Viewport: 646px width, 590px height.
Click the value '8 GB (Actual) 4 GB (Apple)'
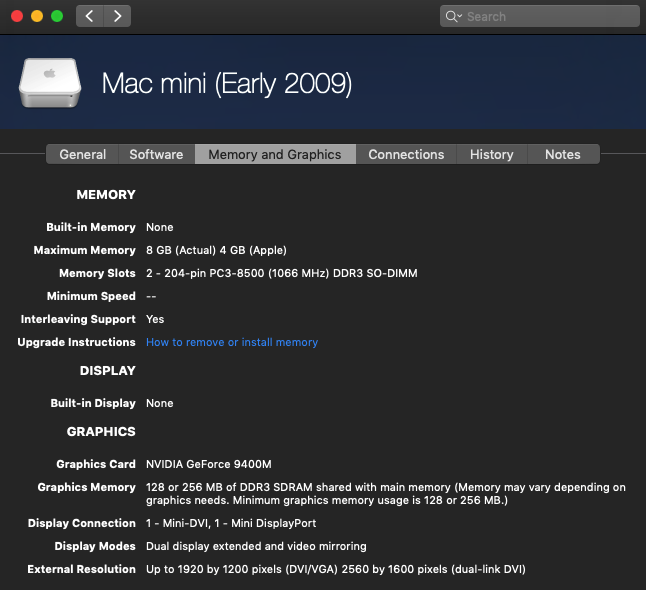(x=216, y=250)
